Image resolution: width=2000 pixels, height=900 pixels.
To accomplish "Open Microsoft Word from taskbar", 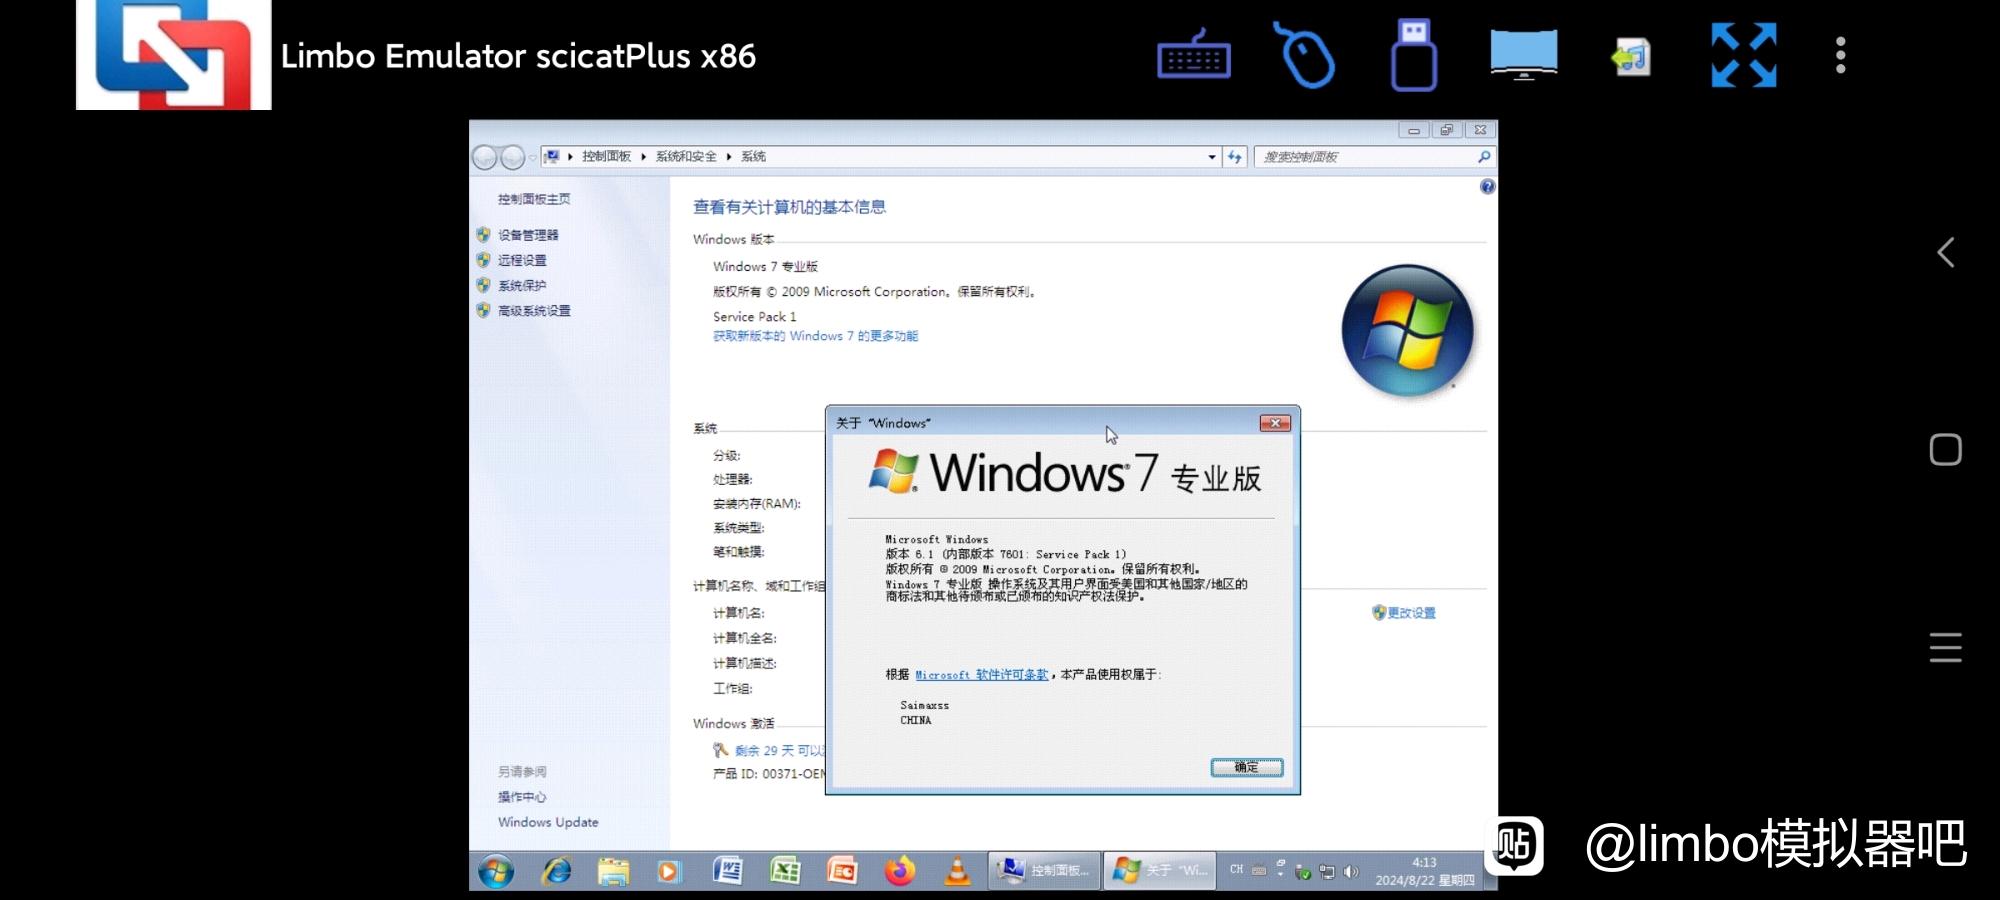I will (x=727, y=871).
